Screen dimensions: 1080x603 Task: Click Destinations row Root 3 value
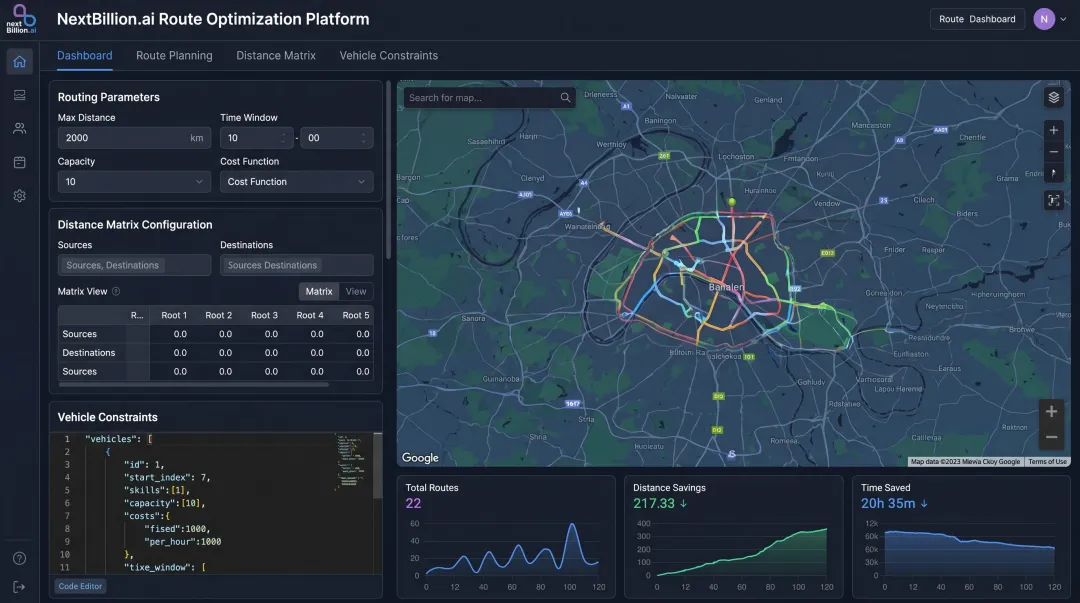[x=271, y=353]
